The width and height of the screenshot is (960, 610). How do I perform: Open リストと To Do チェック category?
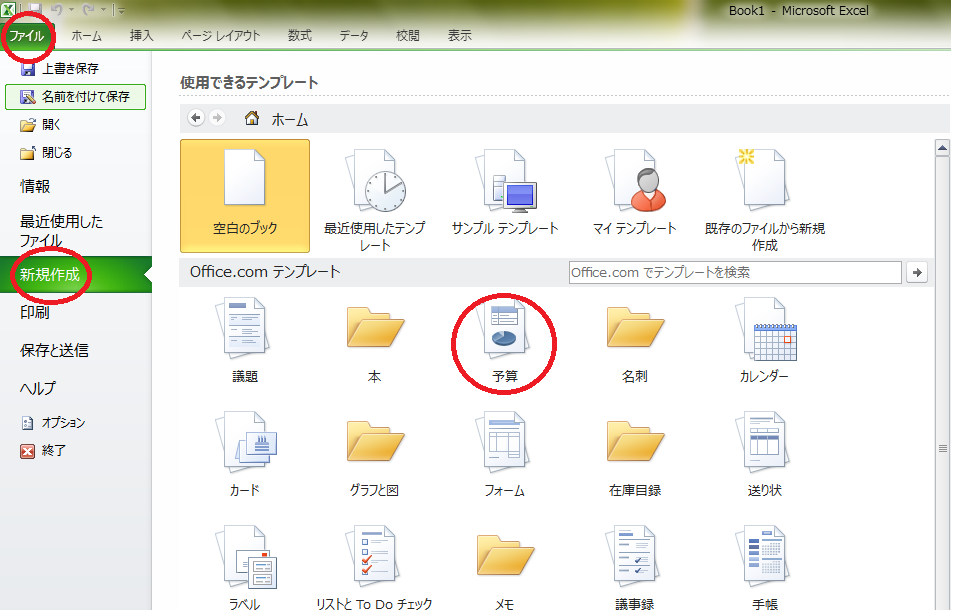375,567
